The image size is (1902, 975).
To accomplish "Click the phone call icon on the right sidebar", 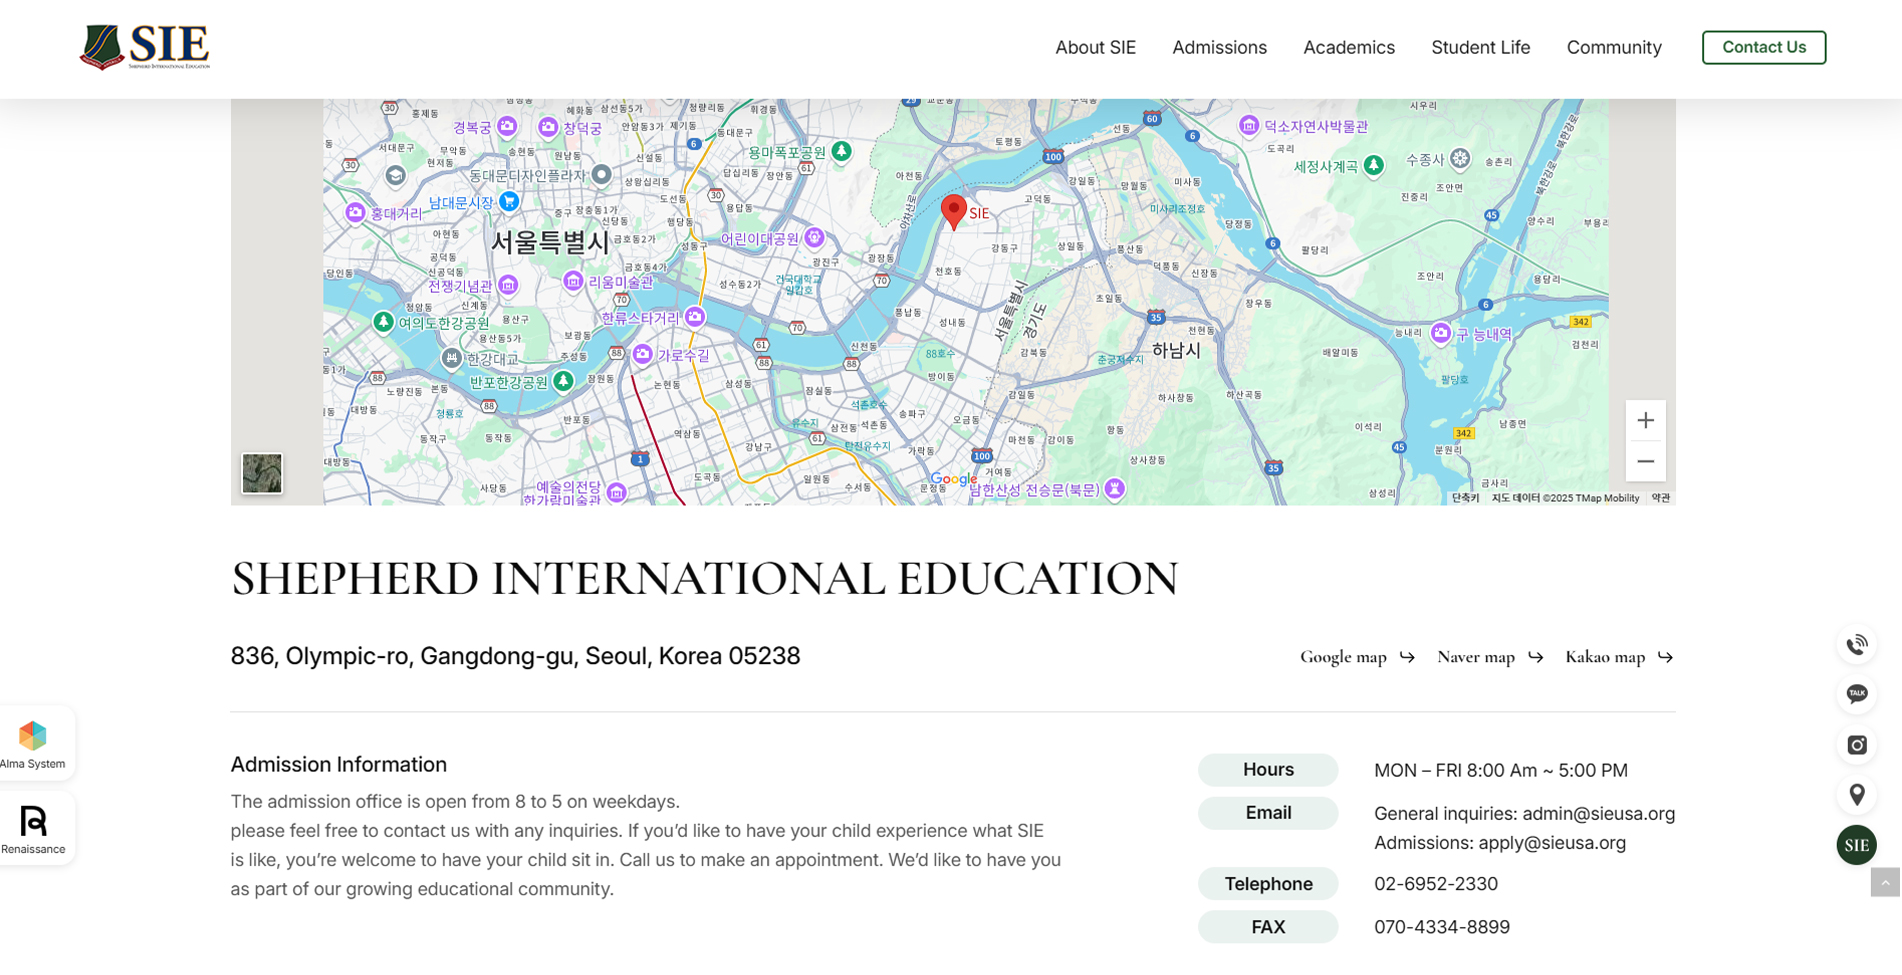I will (x=1856, y=645).
